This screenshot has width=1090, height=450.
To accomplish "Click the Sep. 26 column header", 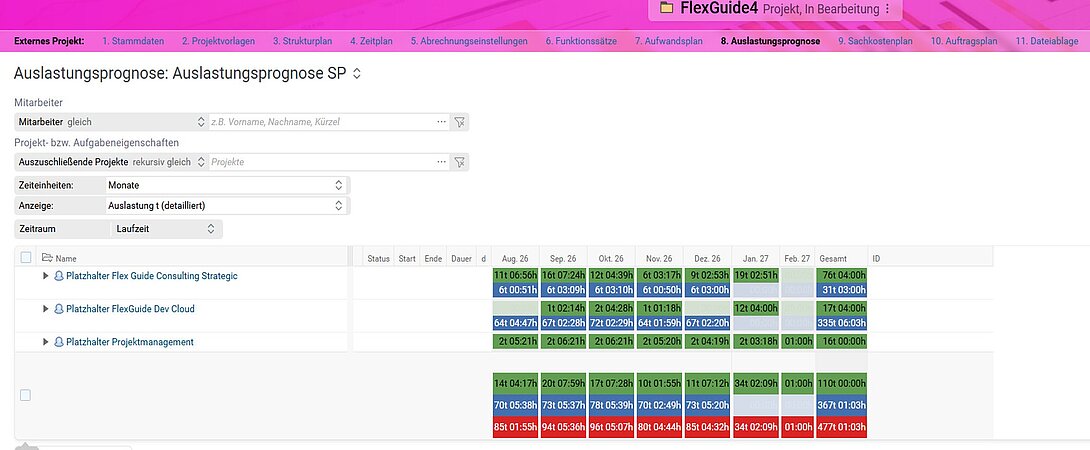I will tap(563, 258).
